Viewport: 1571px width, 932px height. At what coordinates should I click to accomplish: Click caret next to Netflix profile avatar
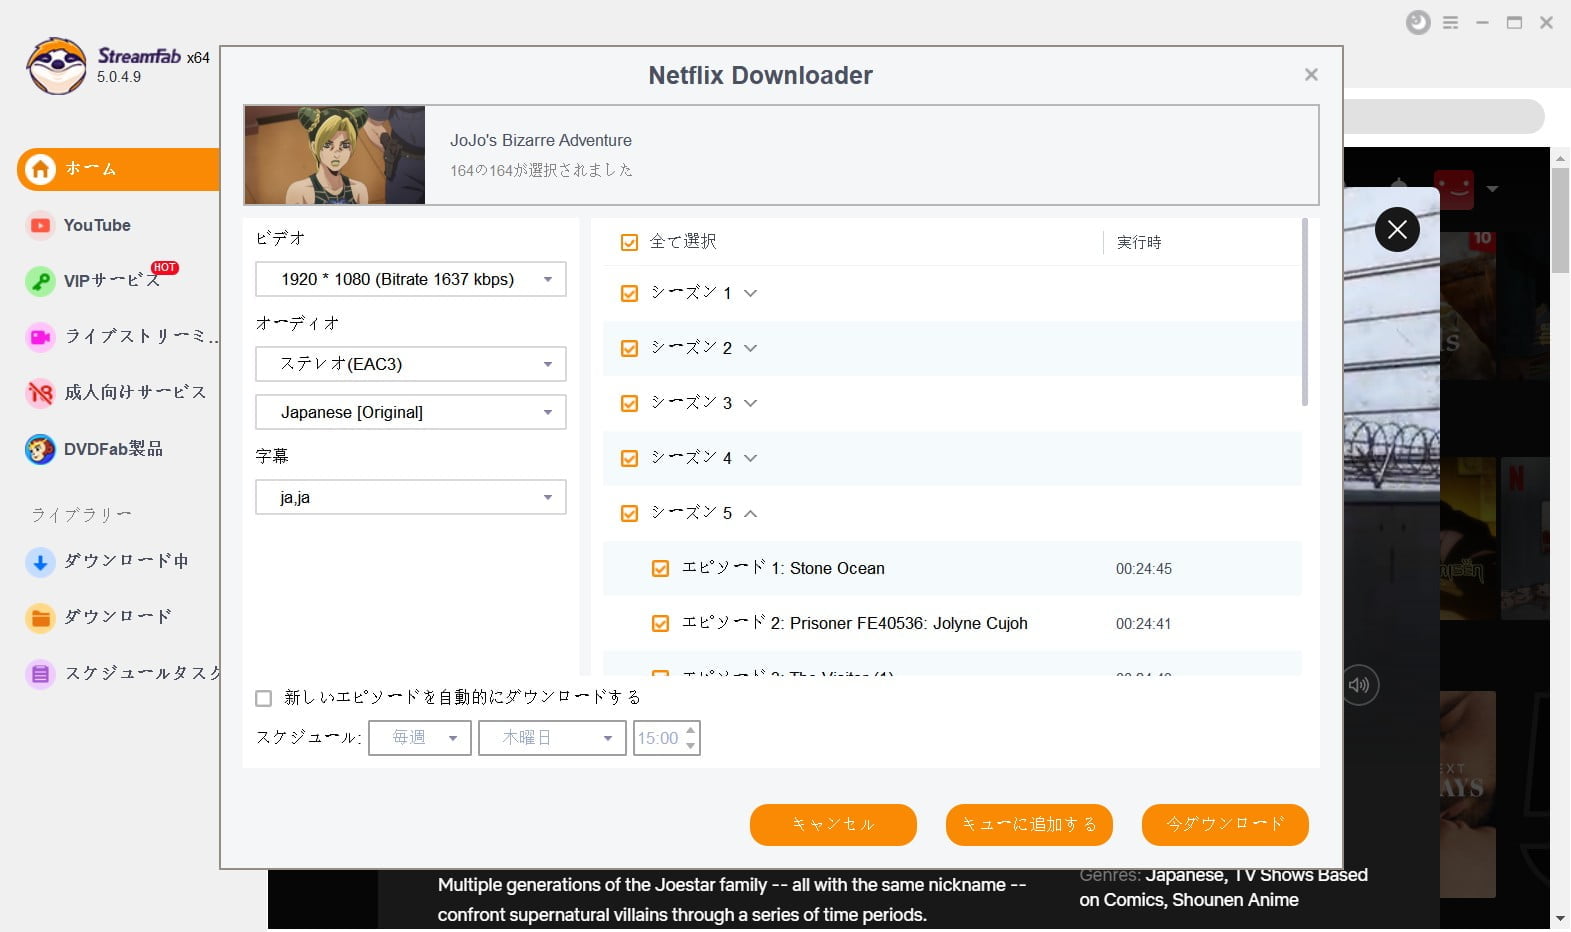pyautogui.click(x=1492, y=189)
